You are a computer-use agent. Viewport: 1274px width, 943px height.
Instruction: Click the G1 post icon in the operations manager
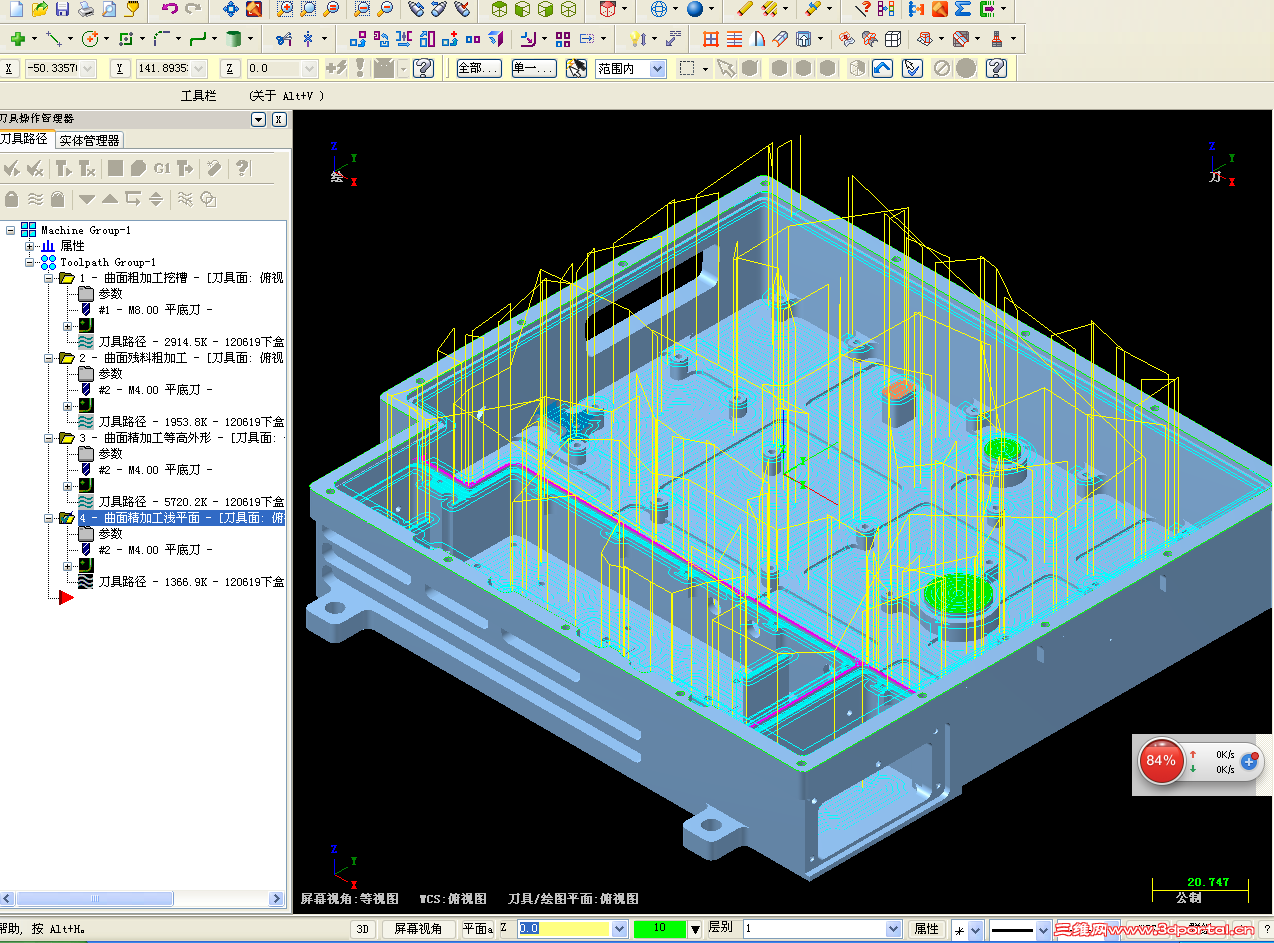coord(162,168)
